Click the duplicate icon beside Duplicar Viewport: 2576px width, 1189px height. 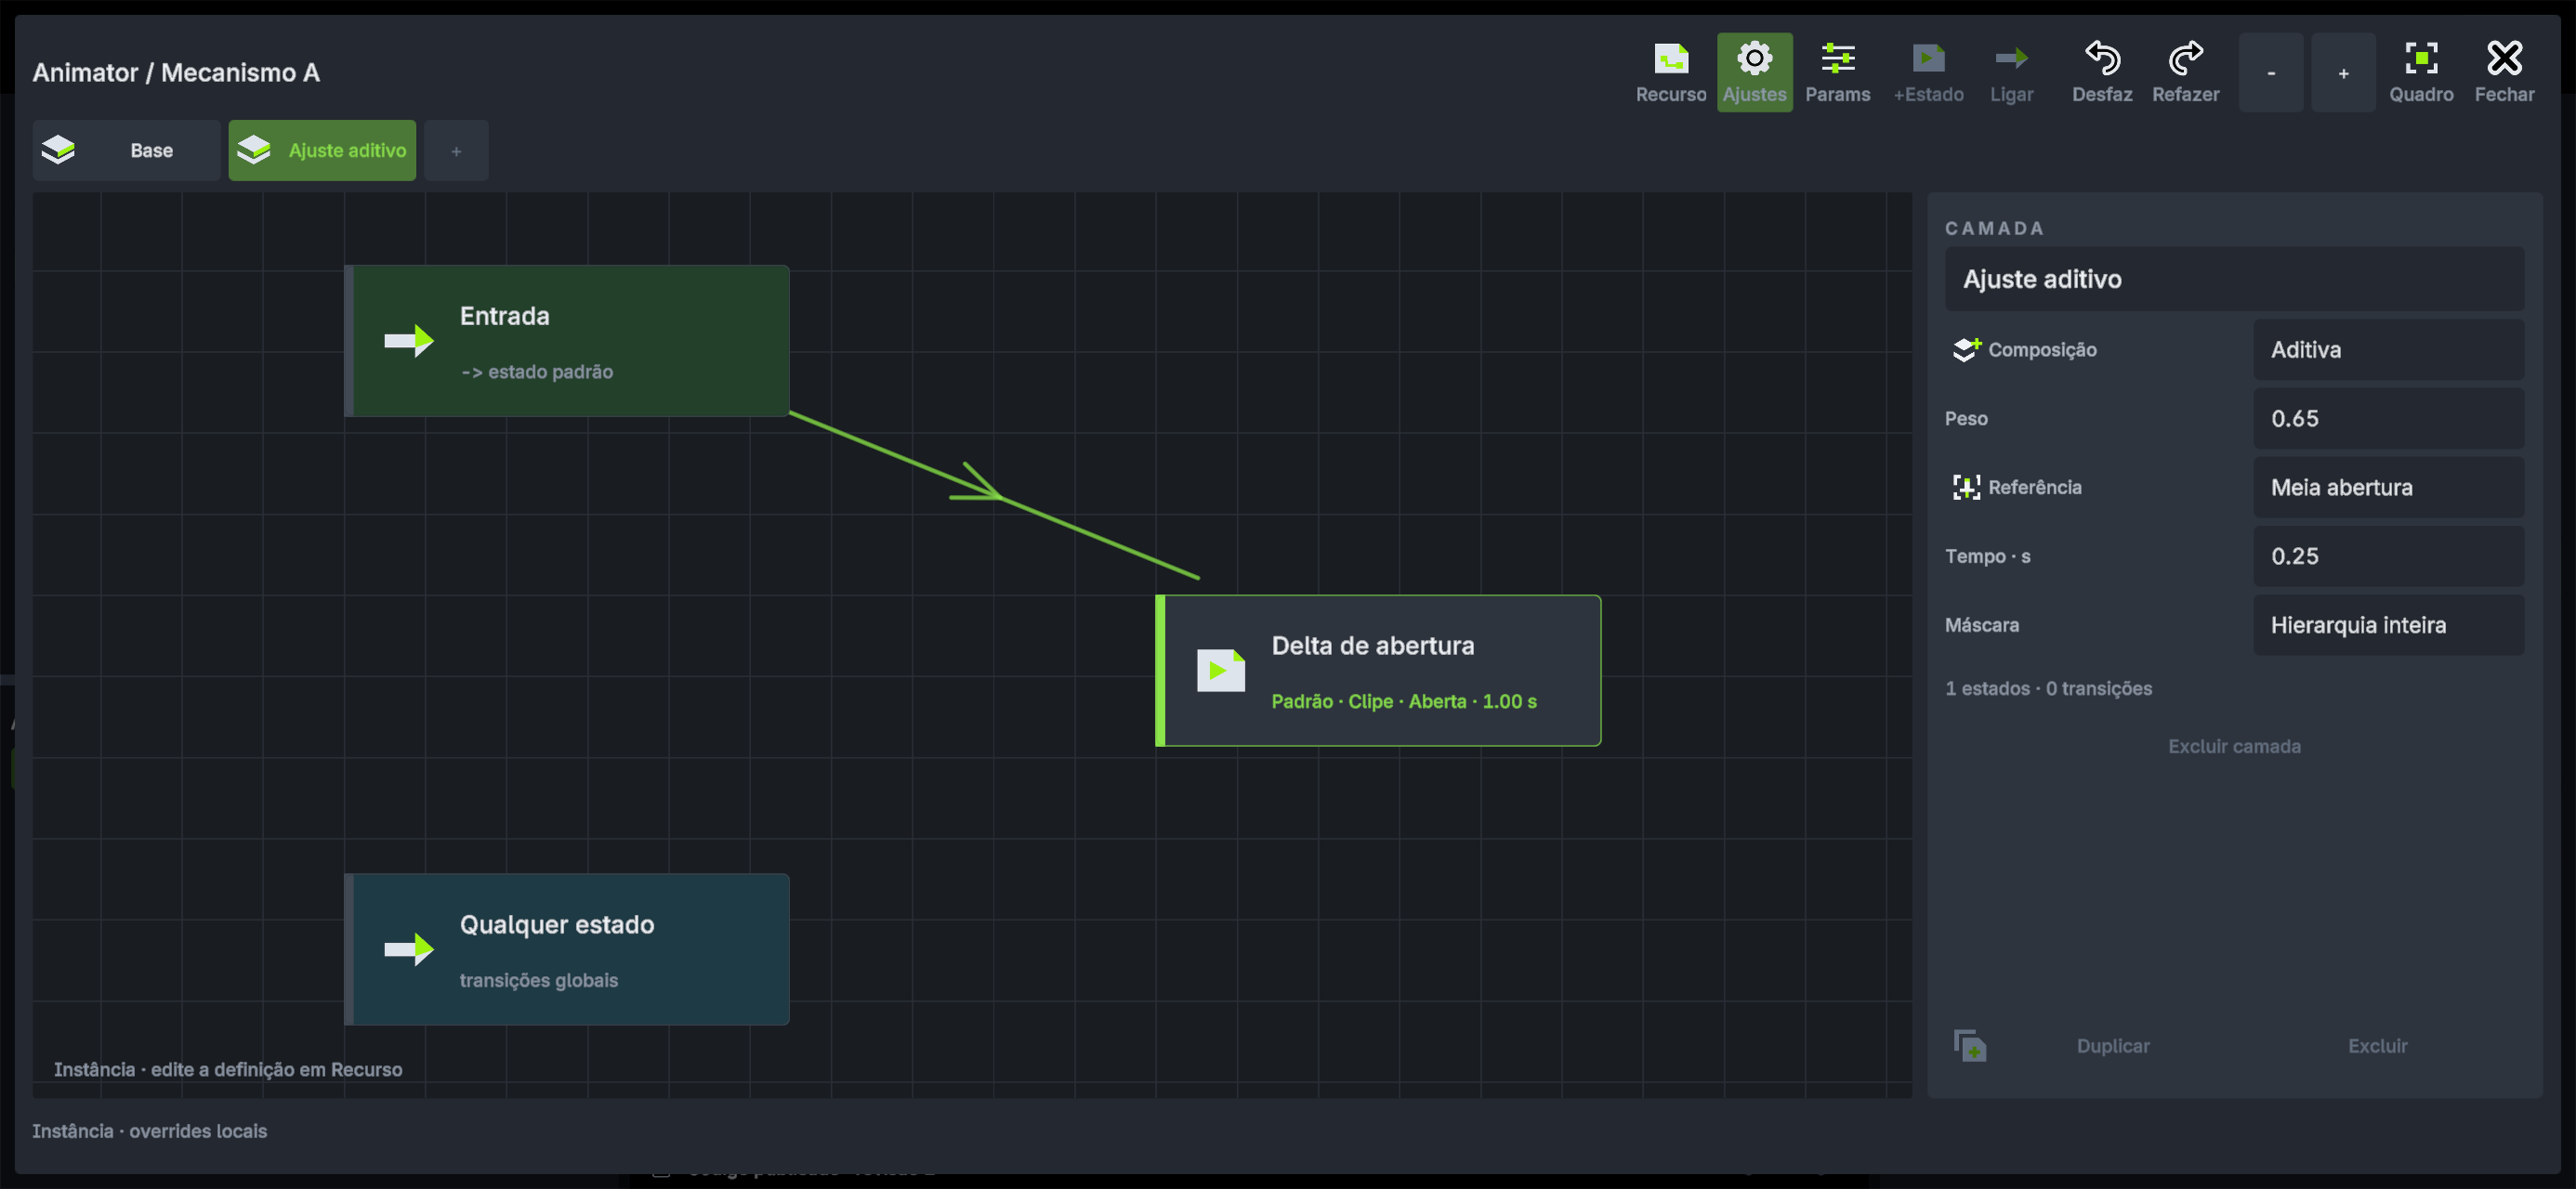pos(1969,1046)
